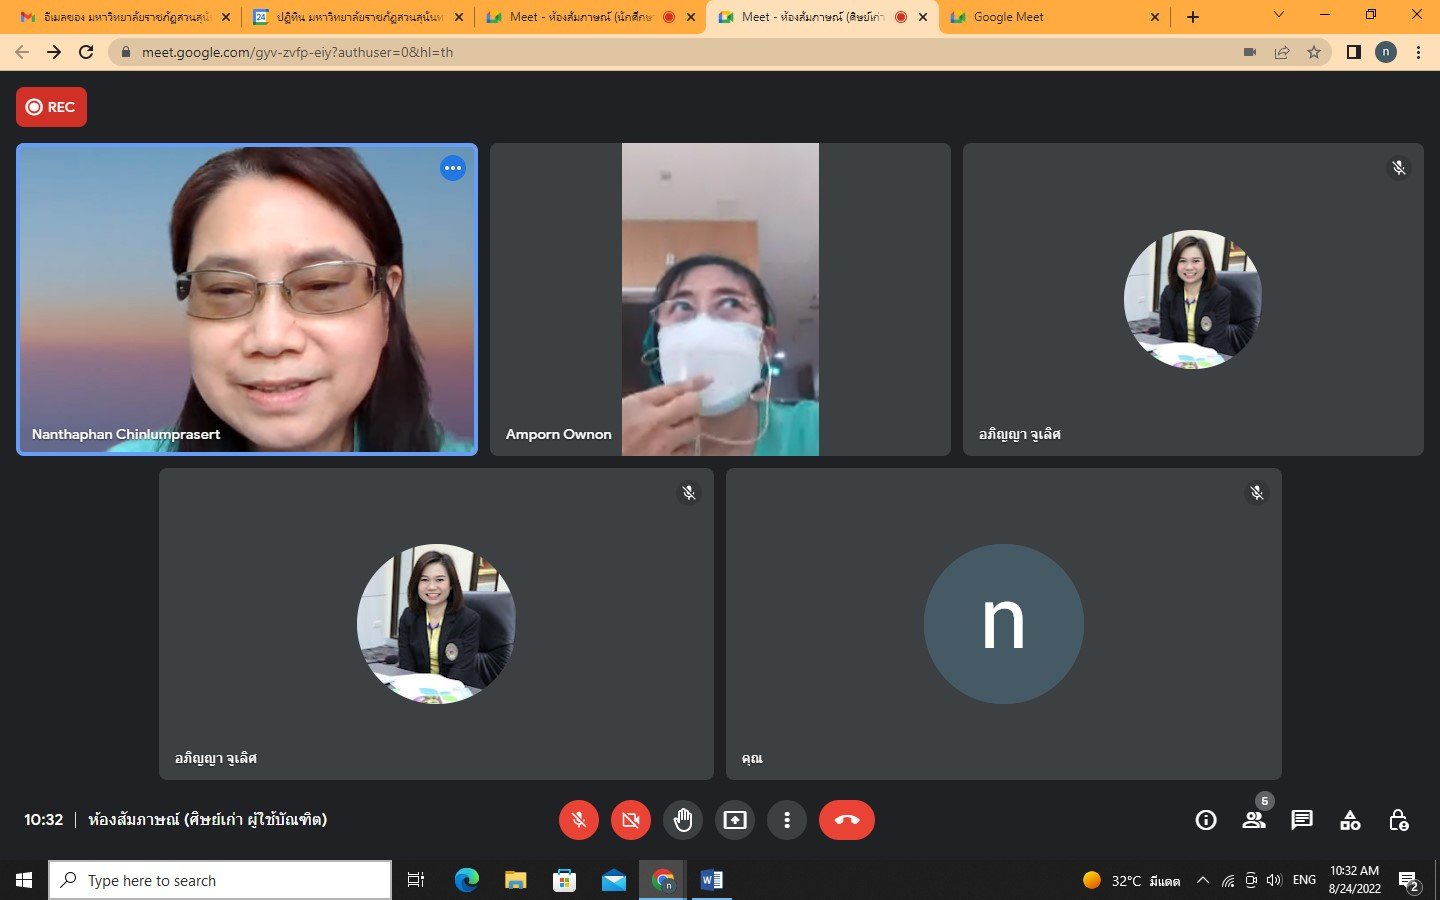This screenshot has height=900, width=1440.
Task: Click the red REC recording indicator
Action: pos(51,107)
